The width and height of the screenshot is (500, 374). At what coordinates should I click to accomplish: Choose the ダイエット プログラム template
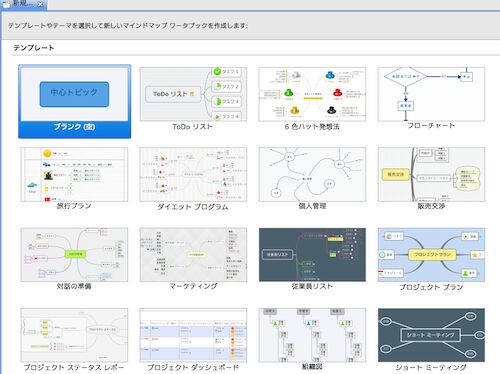point(193,175)
